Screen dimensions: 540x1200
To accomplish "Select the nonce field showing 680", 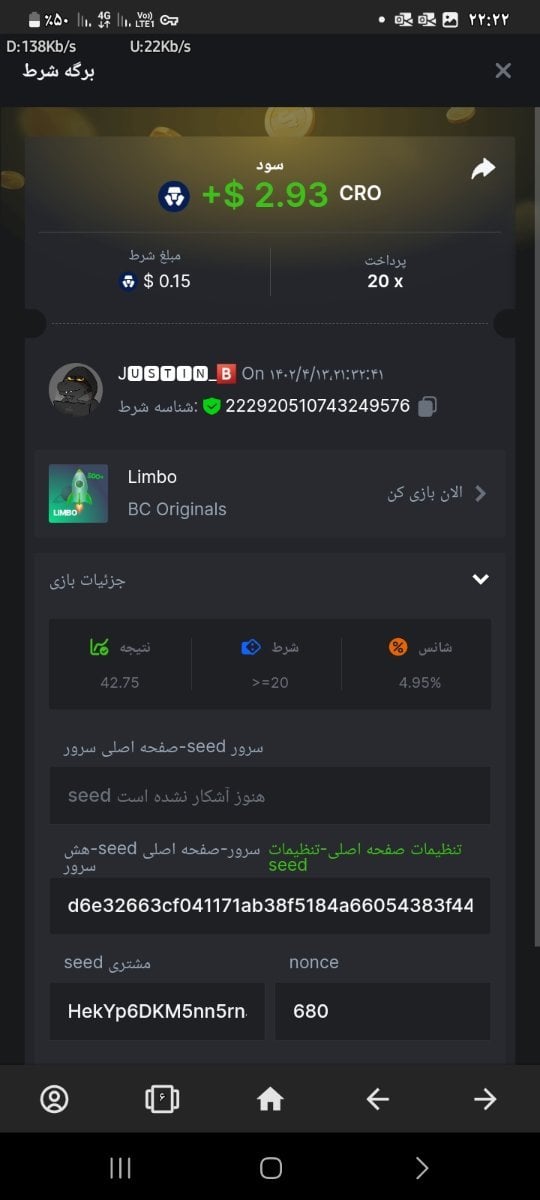I will (383, 1011).
